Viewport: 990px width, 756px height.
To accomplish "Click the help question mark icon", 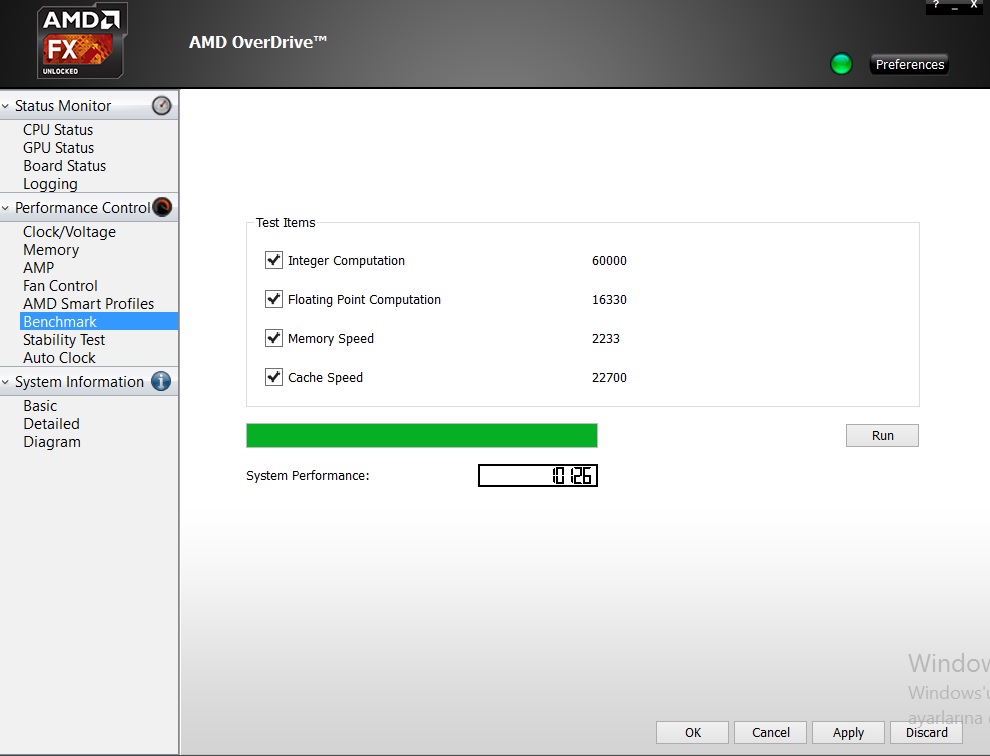I will pos(936,5).
